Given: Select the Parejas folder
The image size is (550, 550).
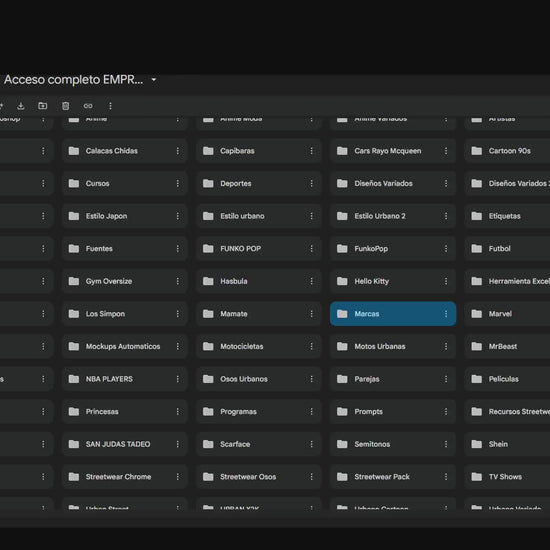Looking at the screenshot, I should click(393, 379).
